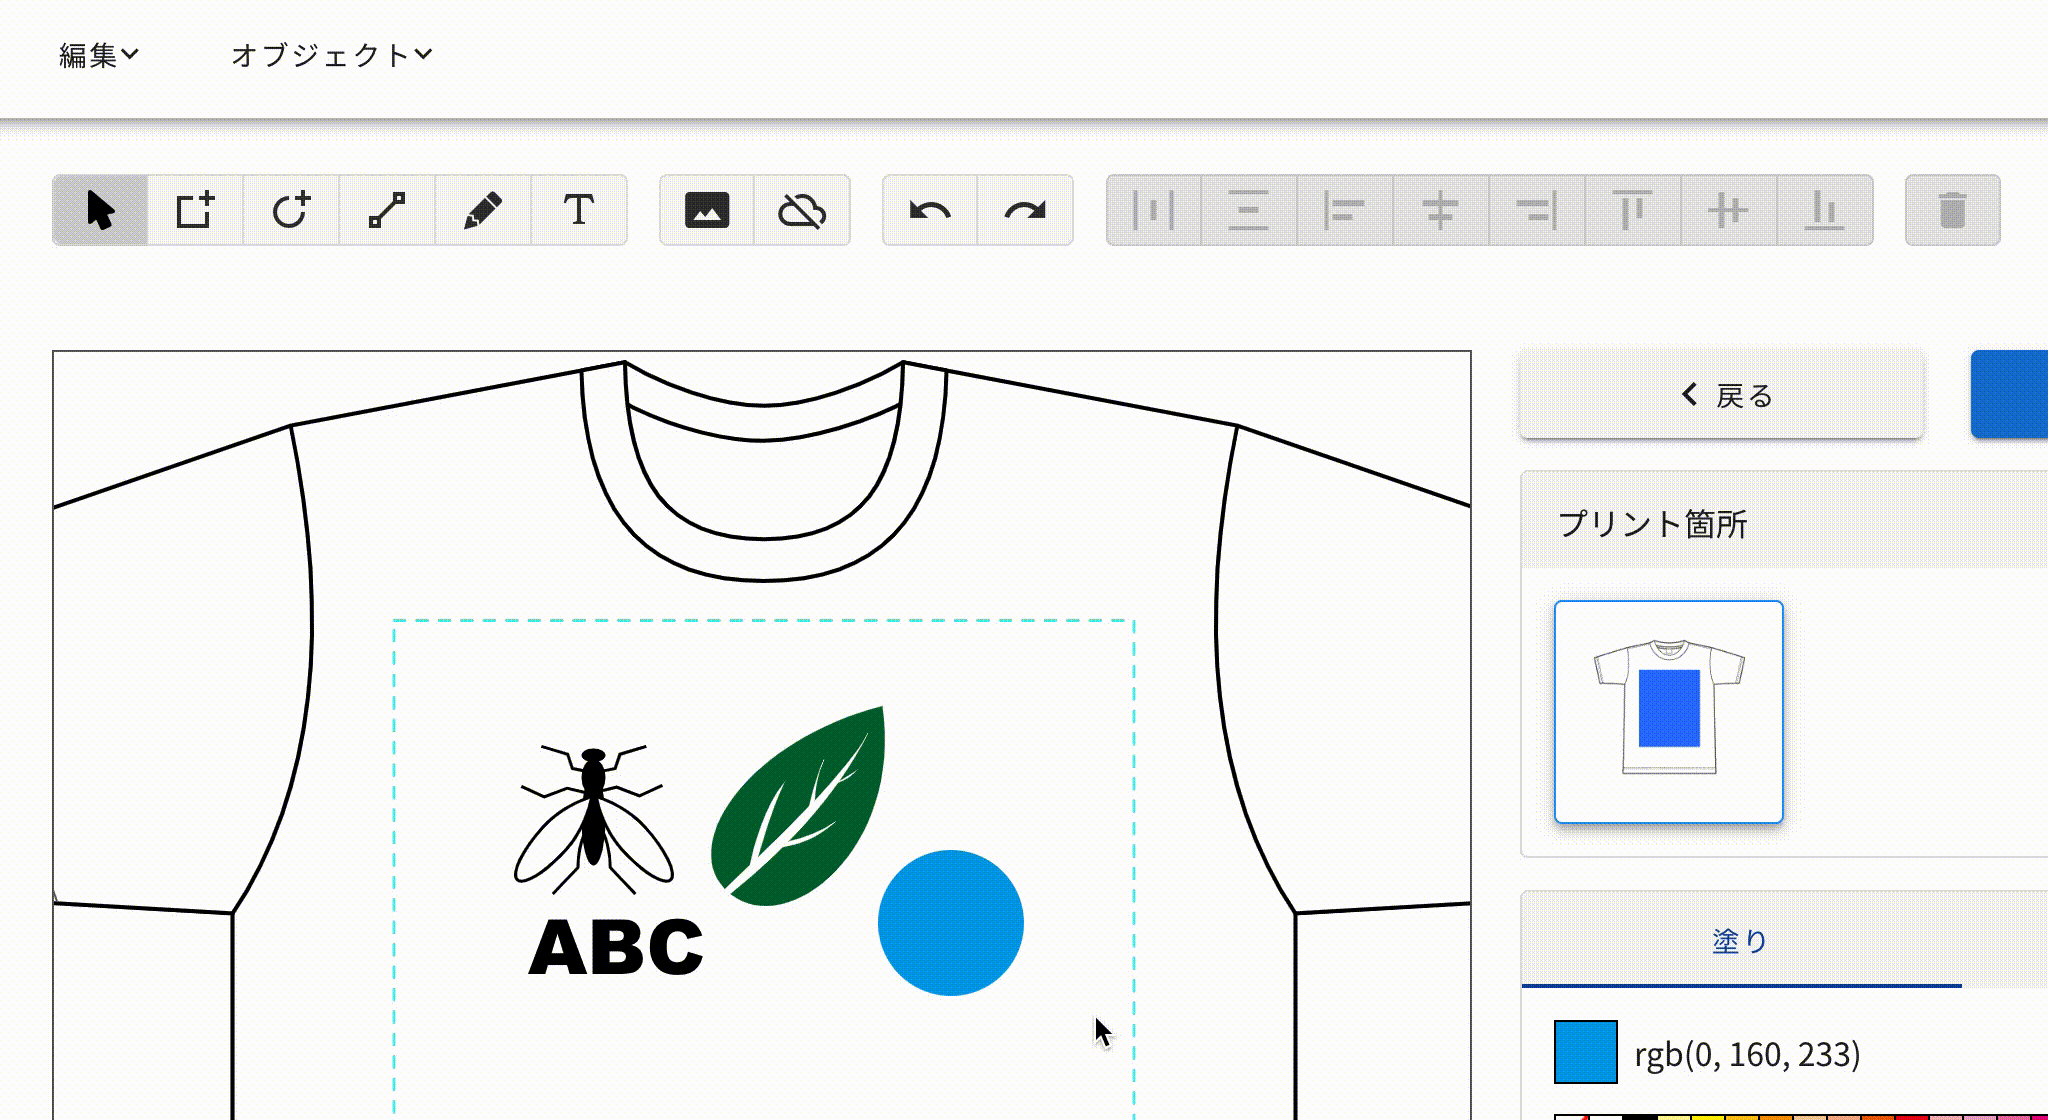Viewport: 2048px width, 1120px height.
Task: Undo the last action
Action: (x=930, y=210)
